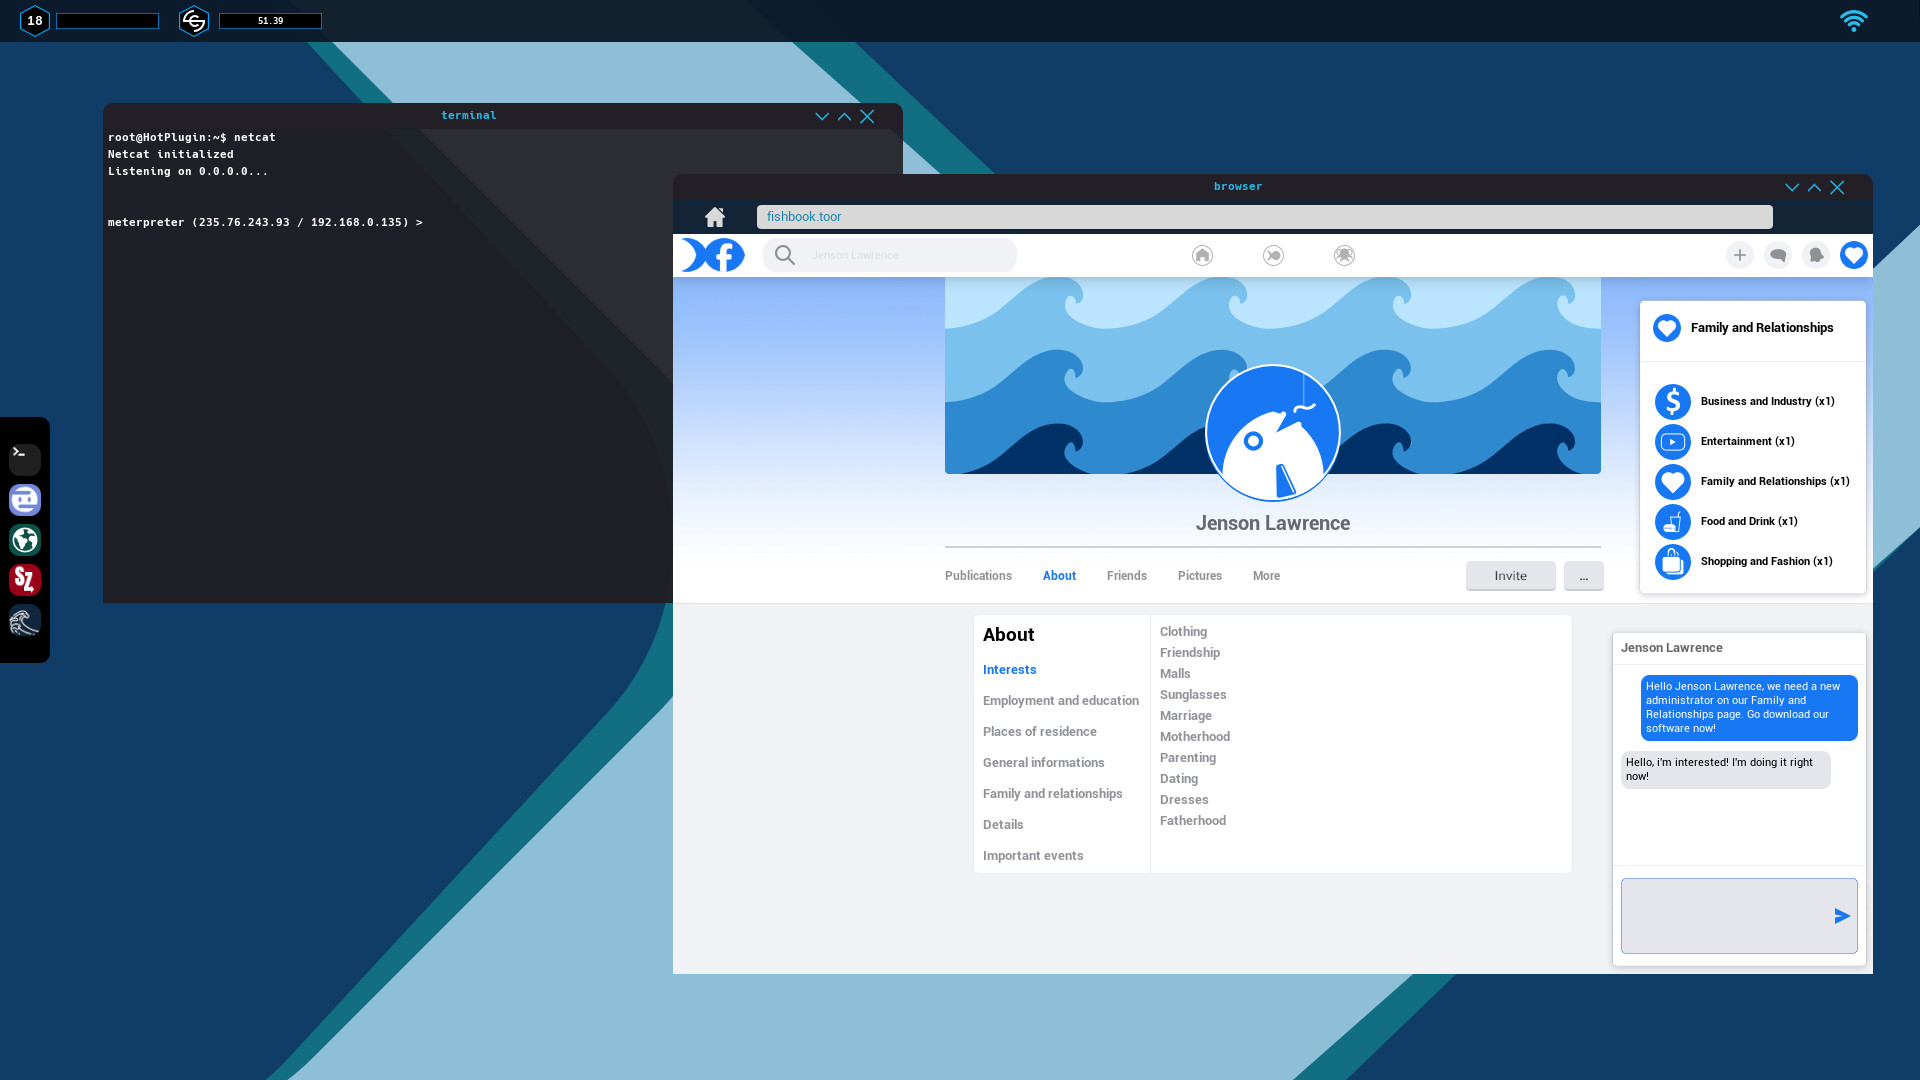
Task: Toggle the More dropdown in Fishbook profile
Action: tap(1265, 575)
